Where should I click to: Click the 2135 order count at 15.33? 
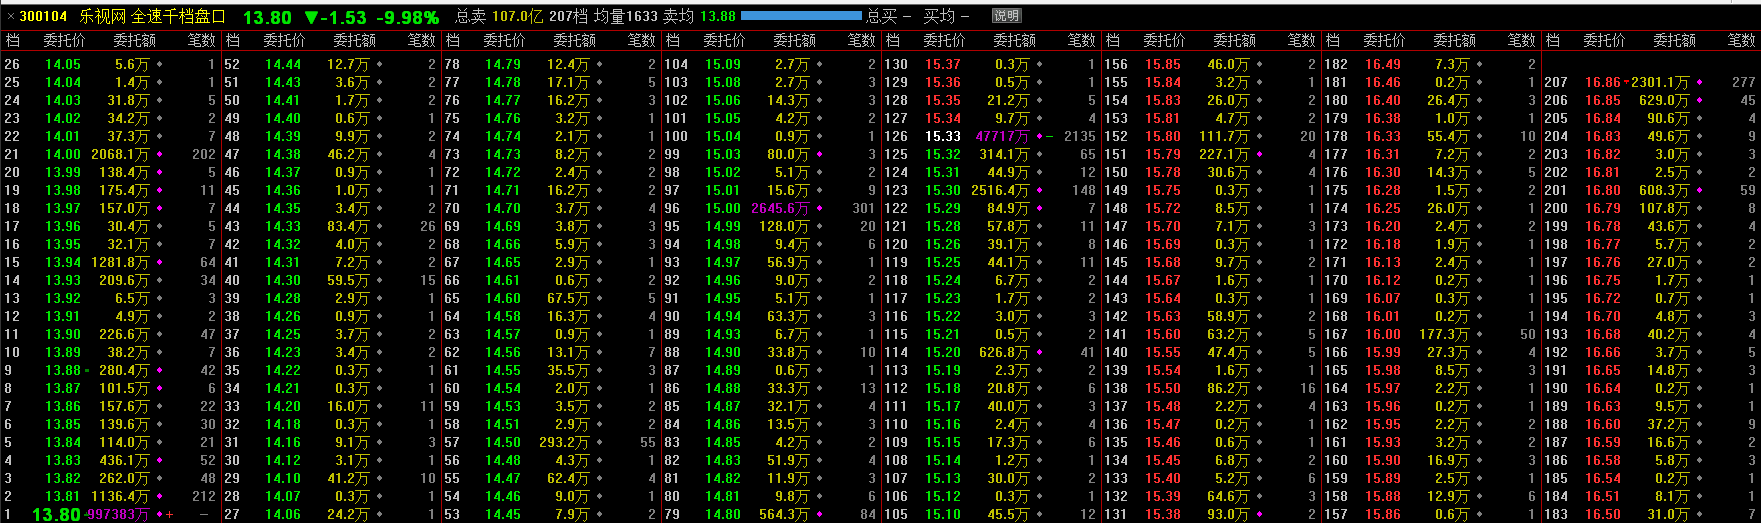click(x=1080, y=136)
